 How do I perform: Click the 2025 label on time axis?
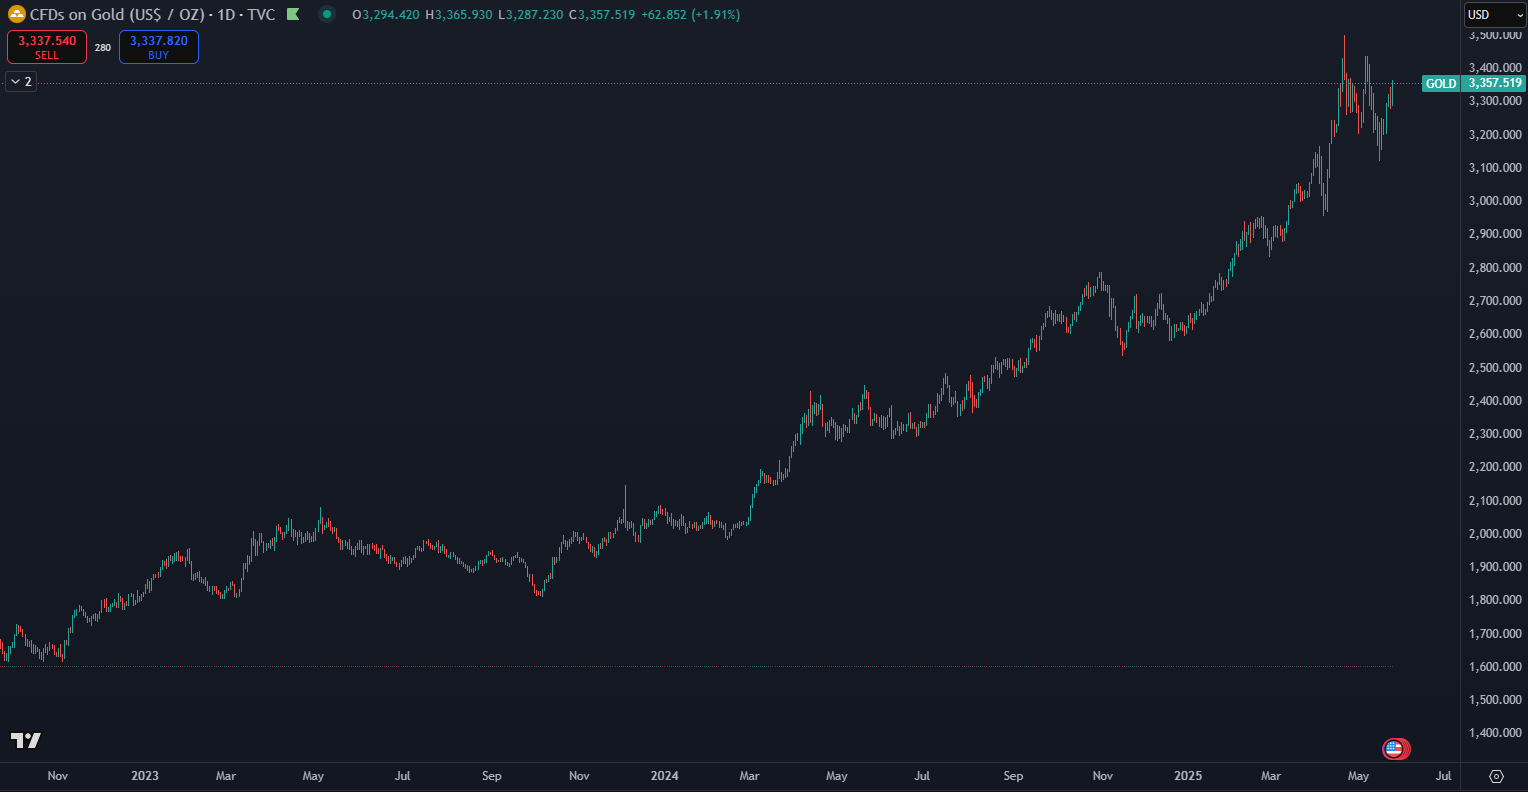click(x=1188, y=776)
